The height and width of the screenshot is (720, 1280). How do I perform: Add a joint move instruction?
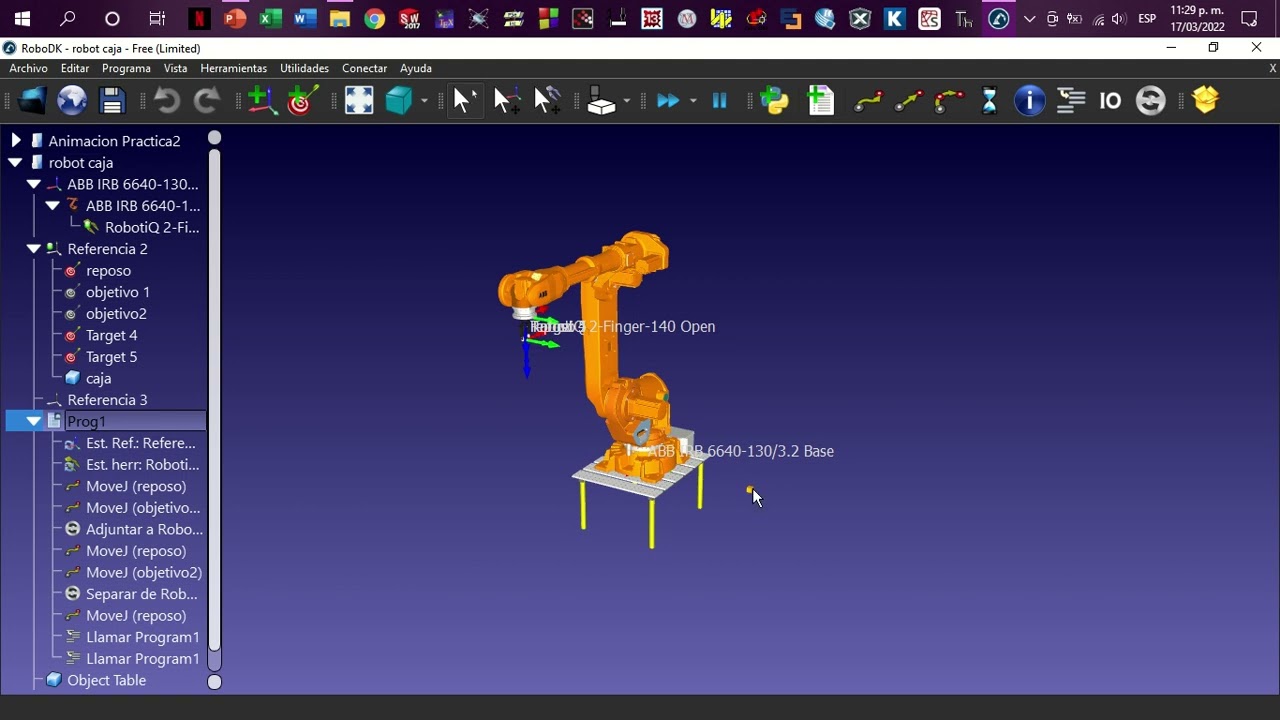[x=868, y=100]
